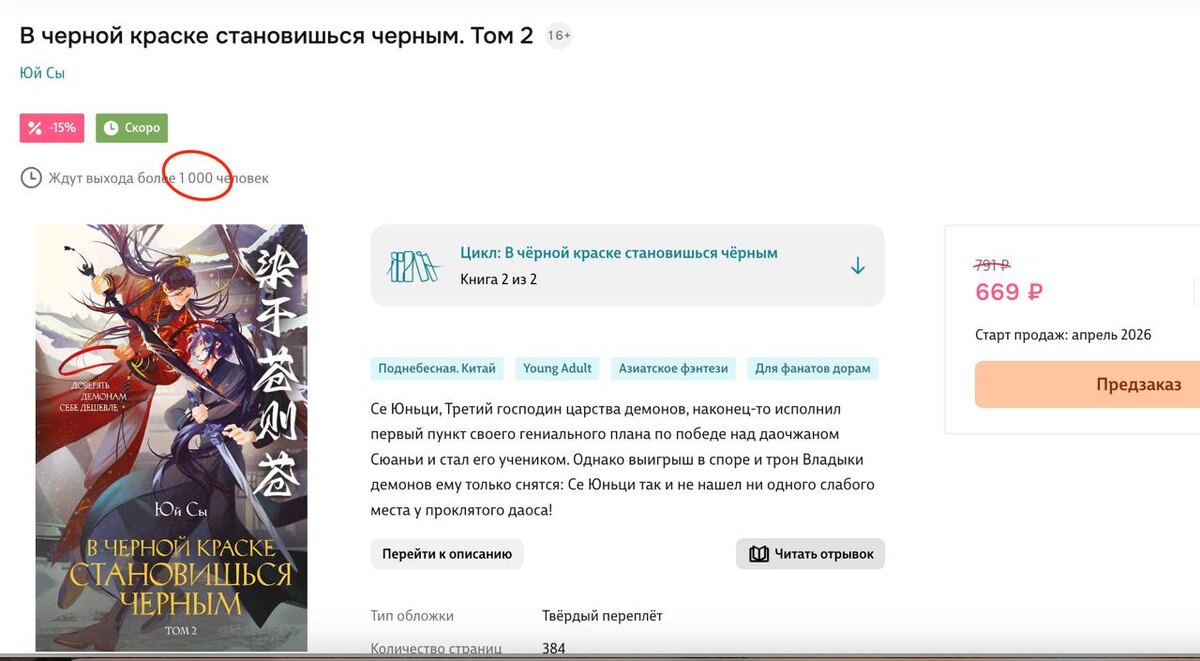The image size is (1200, 661).
Task: Click the Читать отрывок button
Action: [x=811, y=554]
